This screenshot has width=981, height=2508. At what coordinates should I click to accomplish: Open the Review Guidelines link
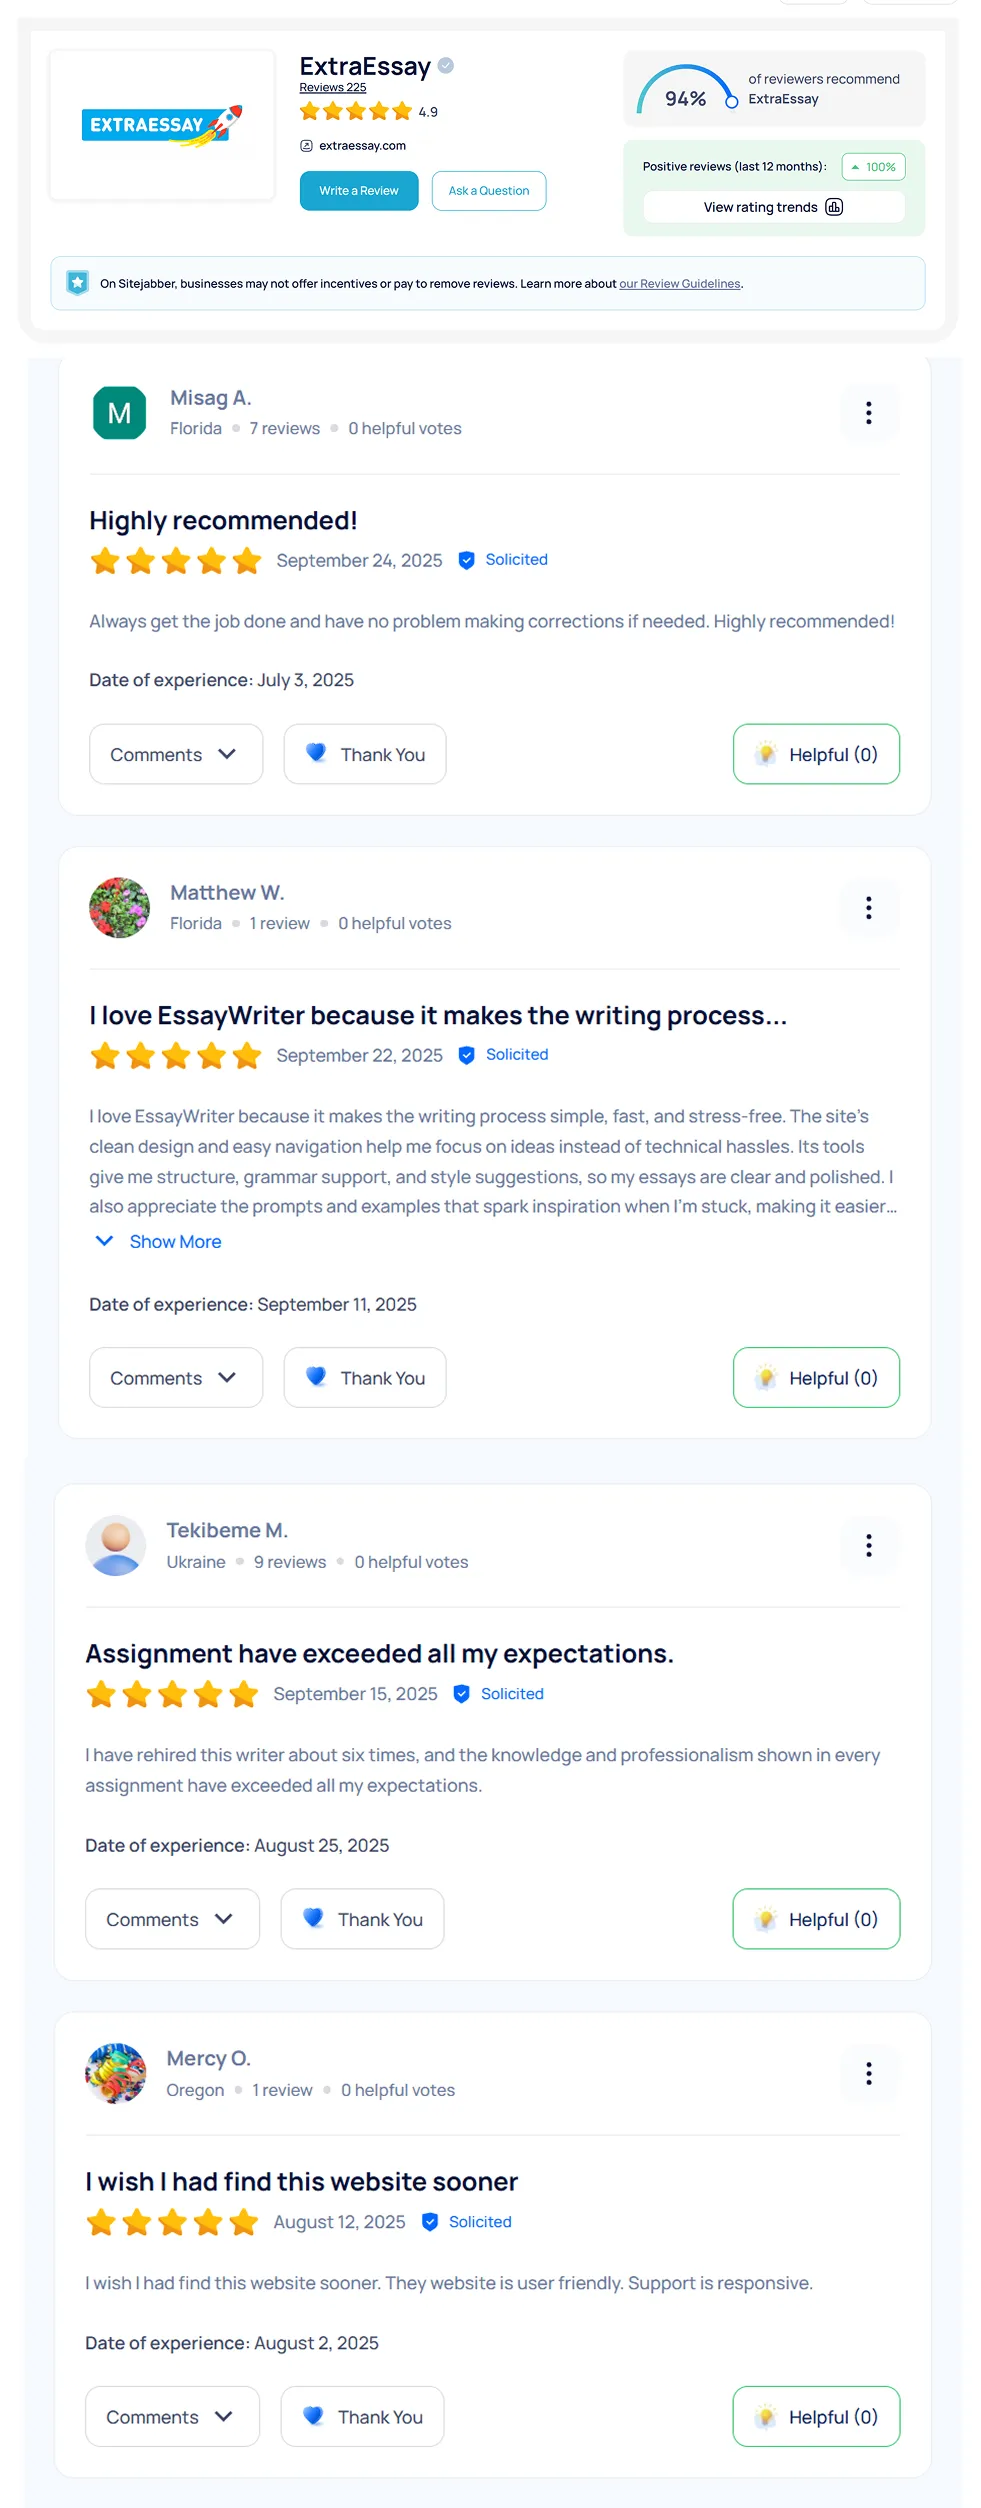click(x=680, y=284)
